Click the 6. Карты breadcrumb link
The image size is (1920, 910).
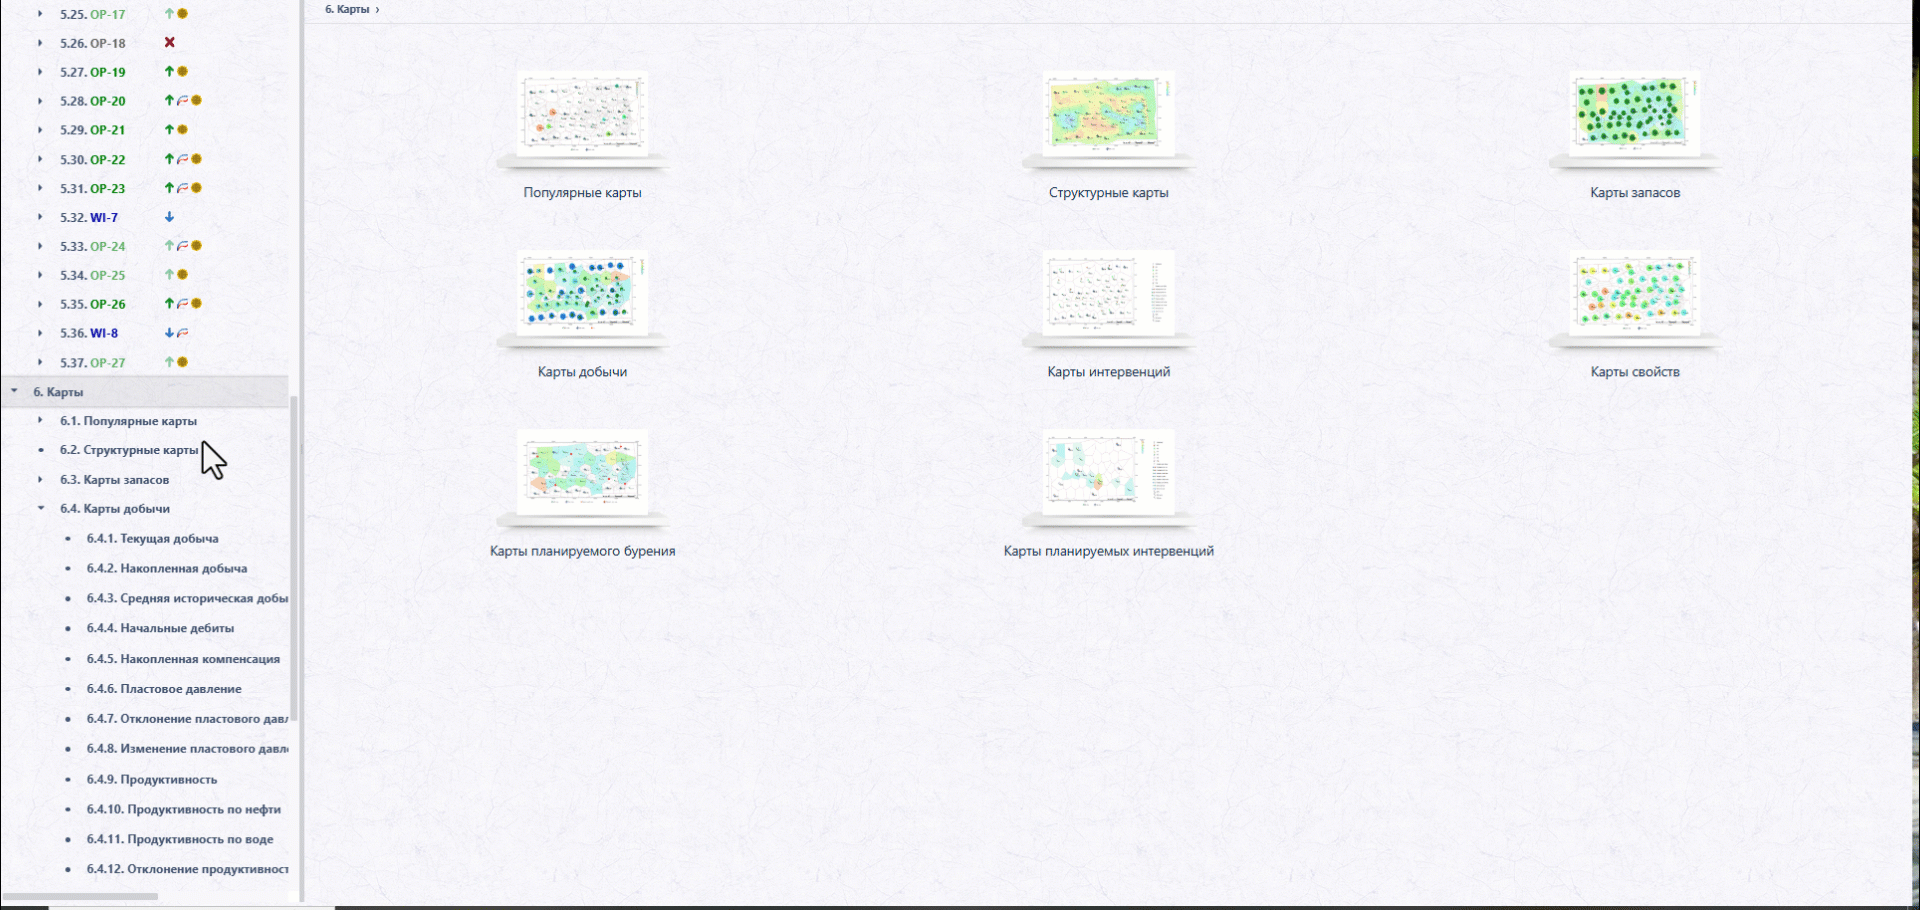click(347, 9)
